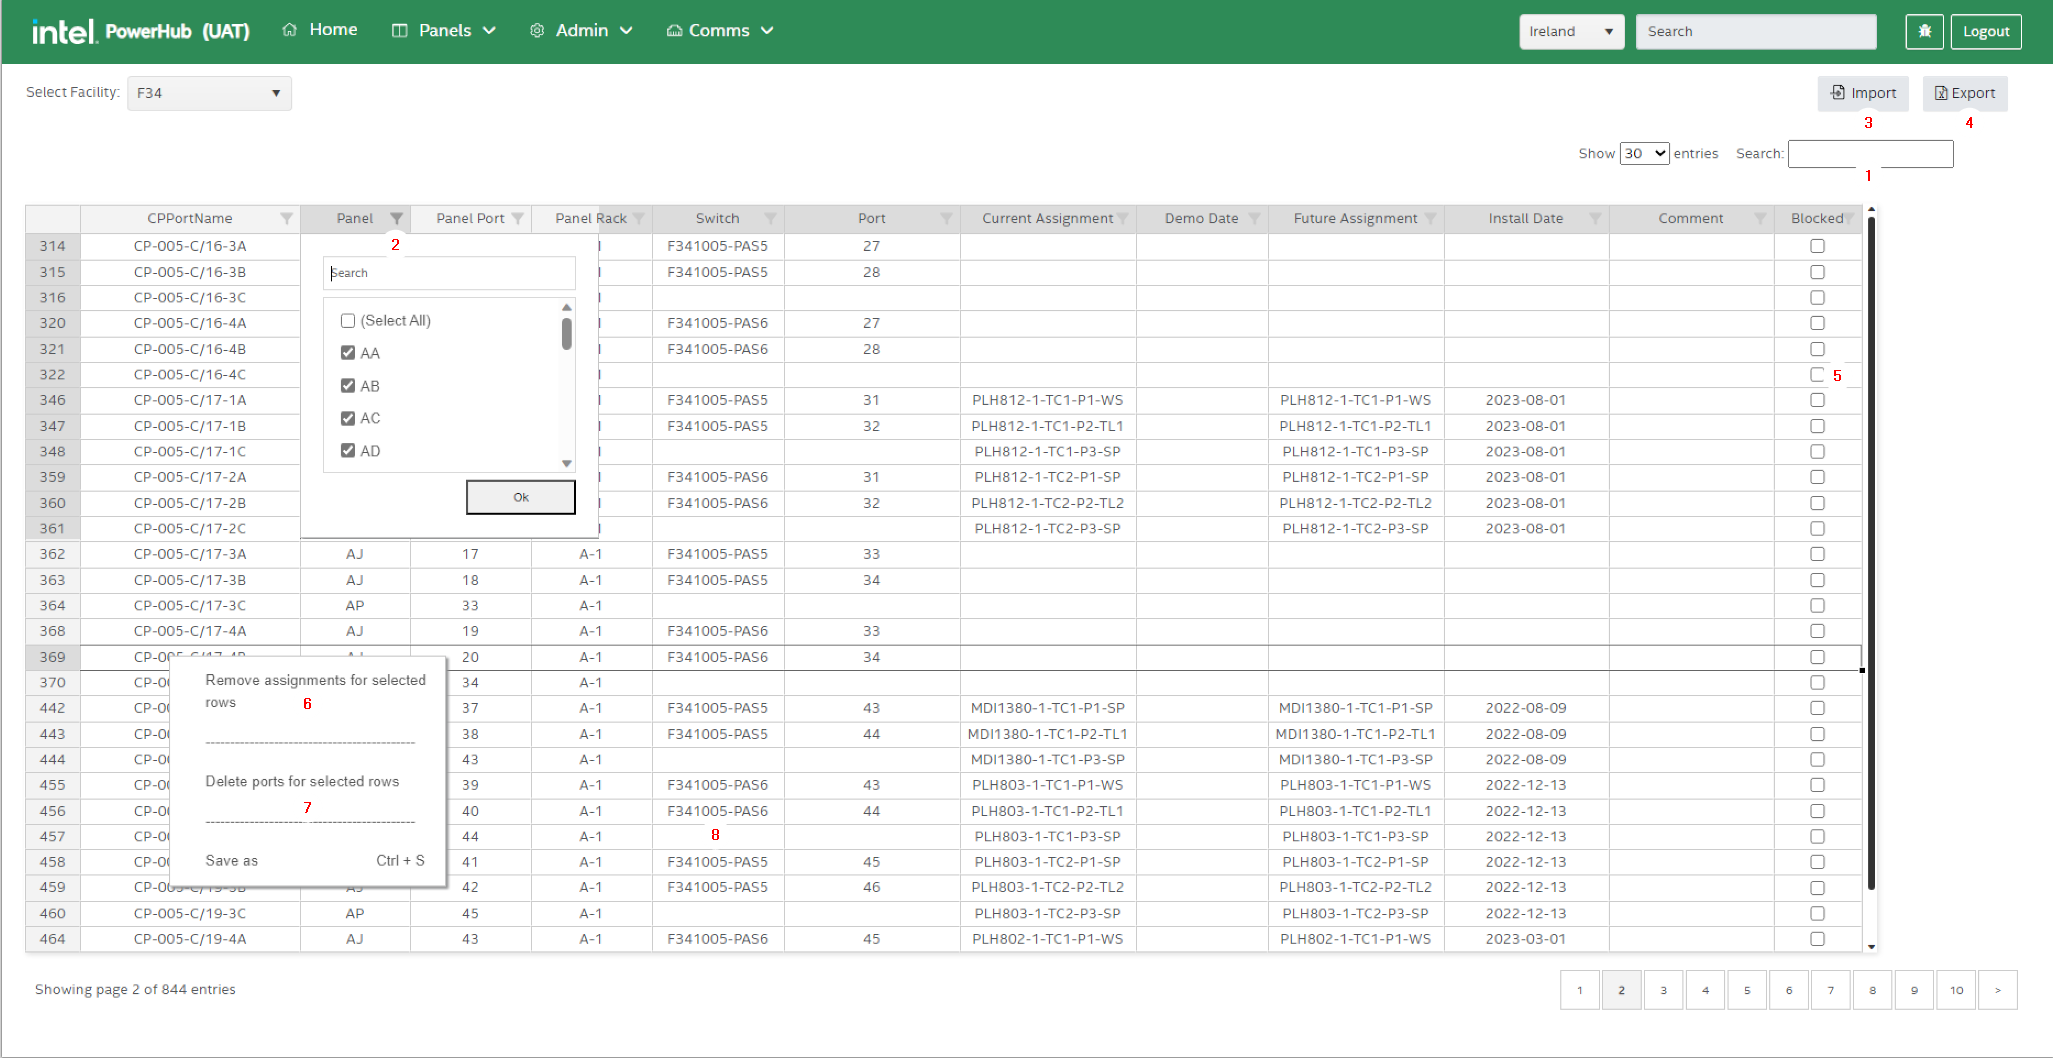Uncheck the AB filter option

348,386
